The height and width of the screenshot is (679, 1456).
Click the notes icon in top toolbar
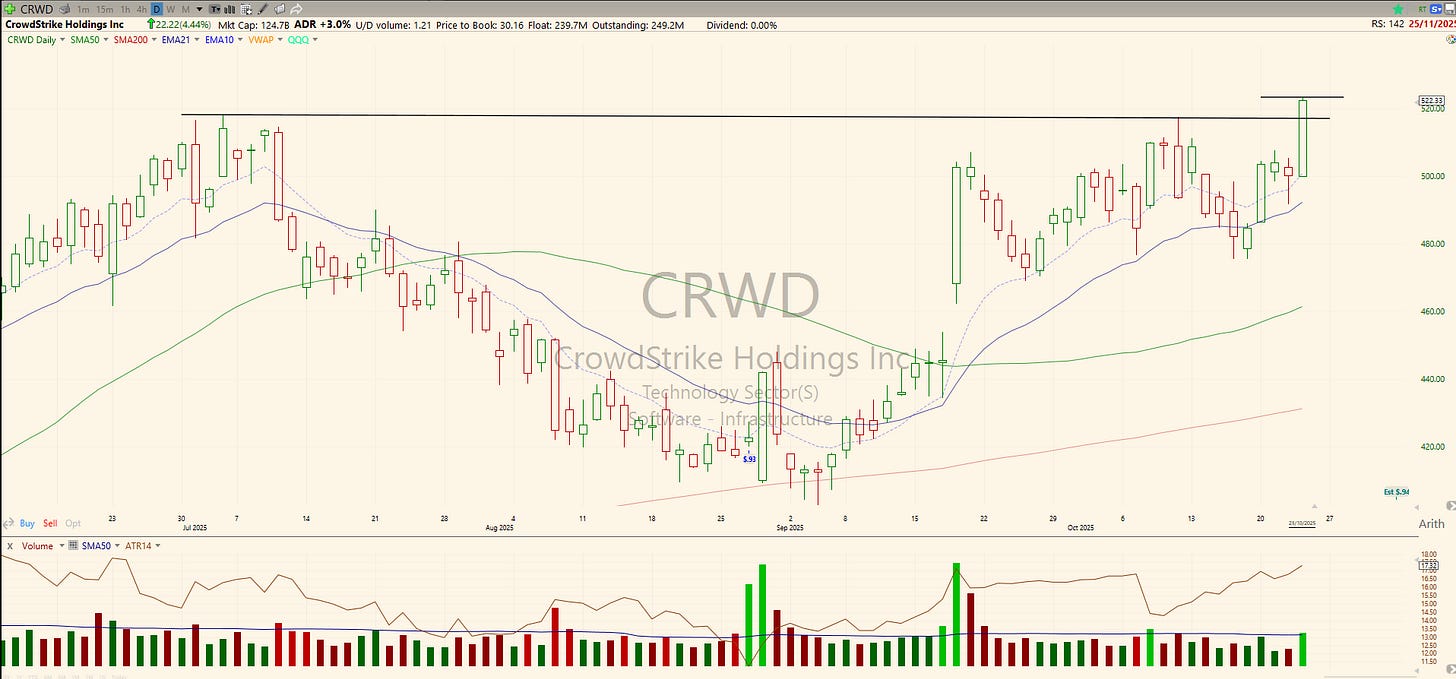coord(280,9)
